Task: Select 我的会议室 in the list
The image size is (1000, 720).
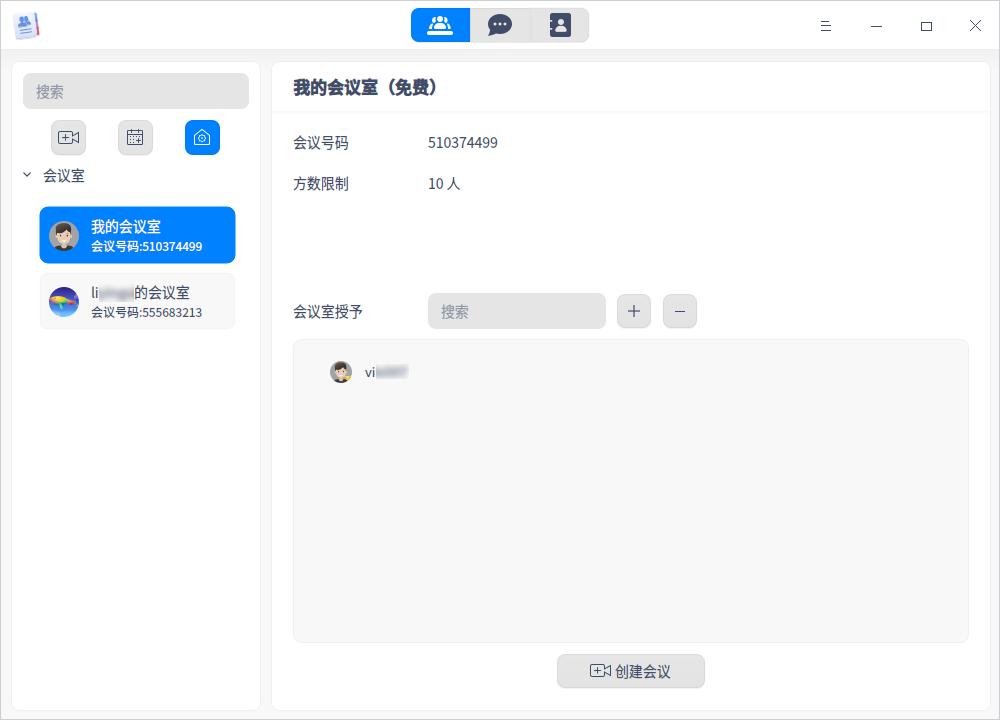Action: [137, 235]
